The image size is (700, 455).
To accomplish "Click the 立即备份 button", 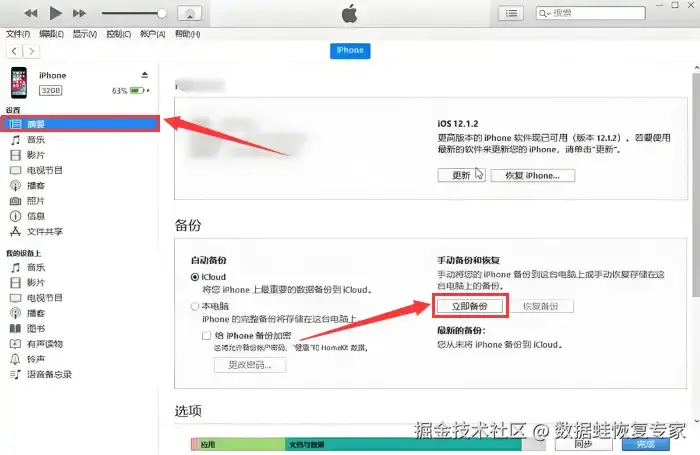I will click(470, 306).
